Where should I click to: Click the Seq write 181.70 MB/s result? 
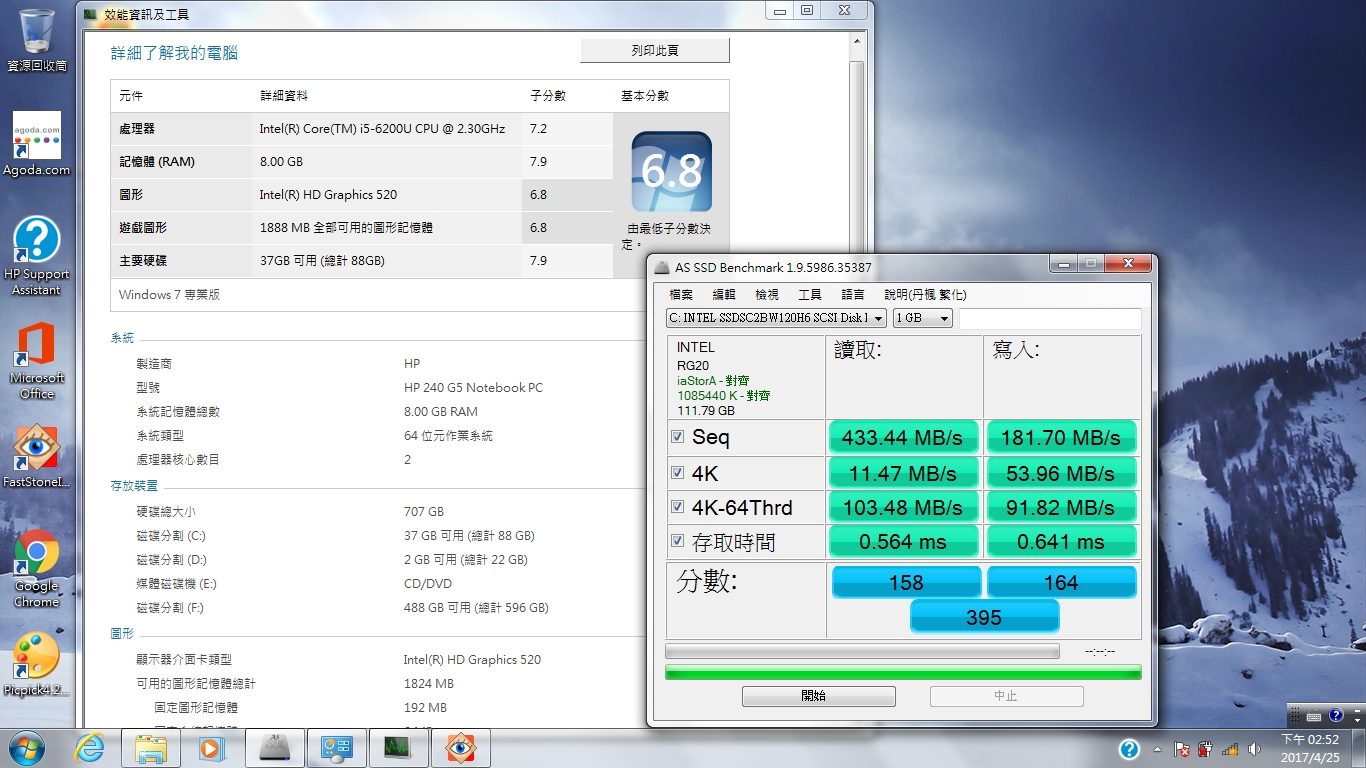[x=1061, y=438]
